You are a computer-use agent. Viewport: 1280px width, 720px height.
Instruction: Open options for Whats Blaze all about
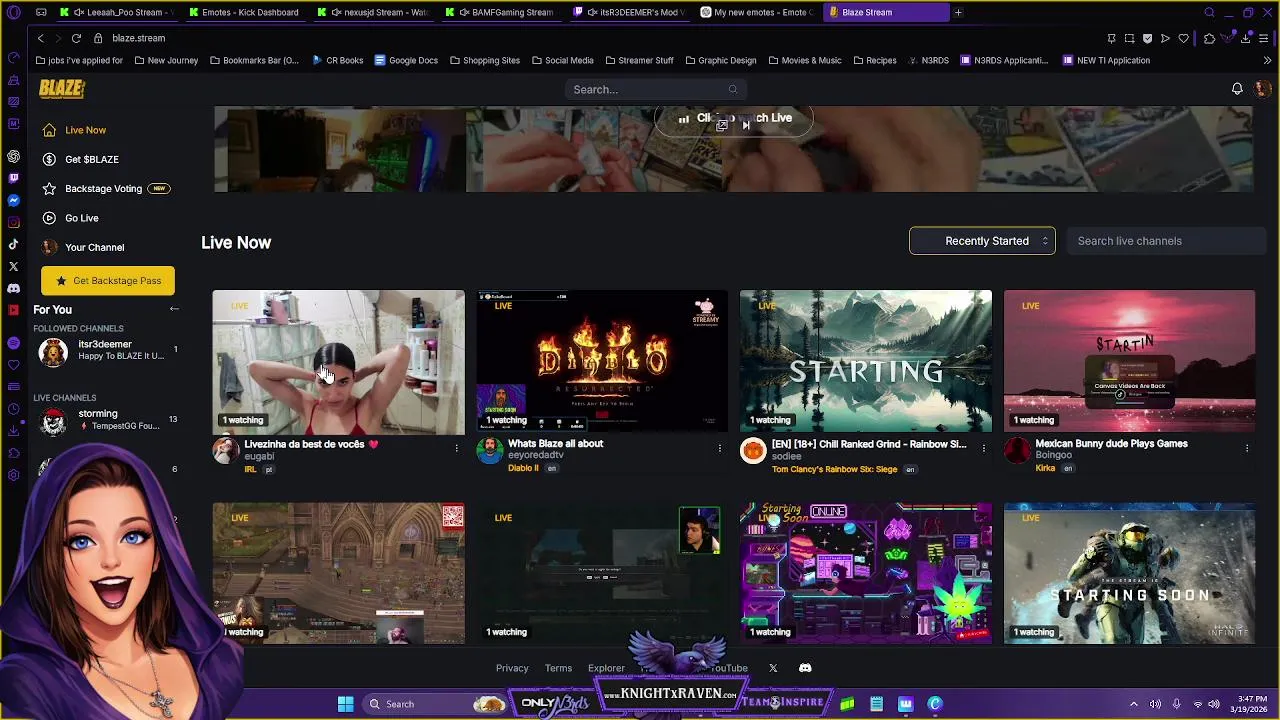(719, 448)
